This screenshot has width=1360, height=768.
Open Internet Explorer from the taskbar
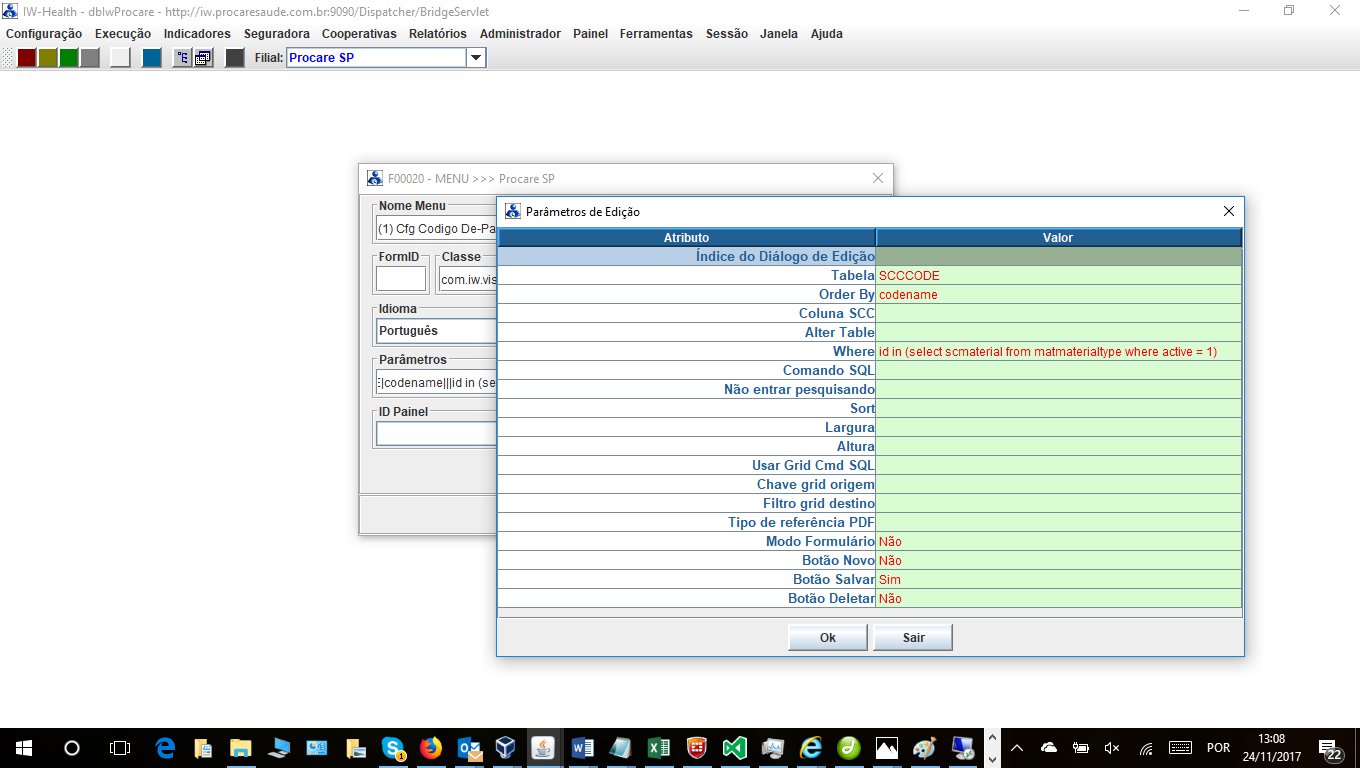(x=811, y=747)
